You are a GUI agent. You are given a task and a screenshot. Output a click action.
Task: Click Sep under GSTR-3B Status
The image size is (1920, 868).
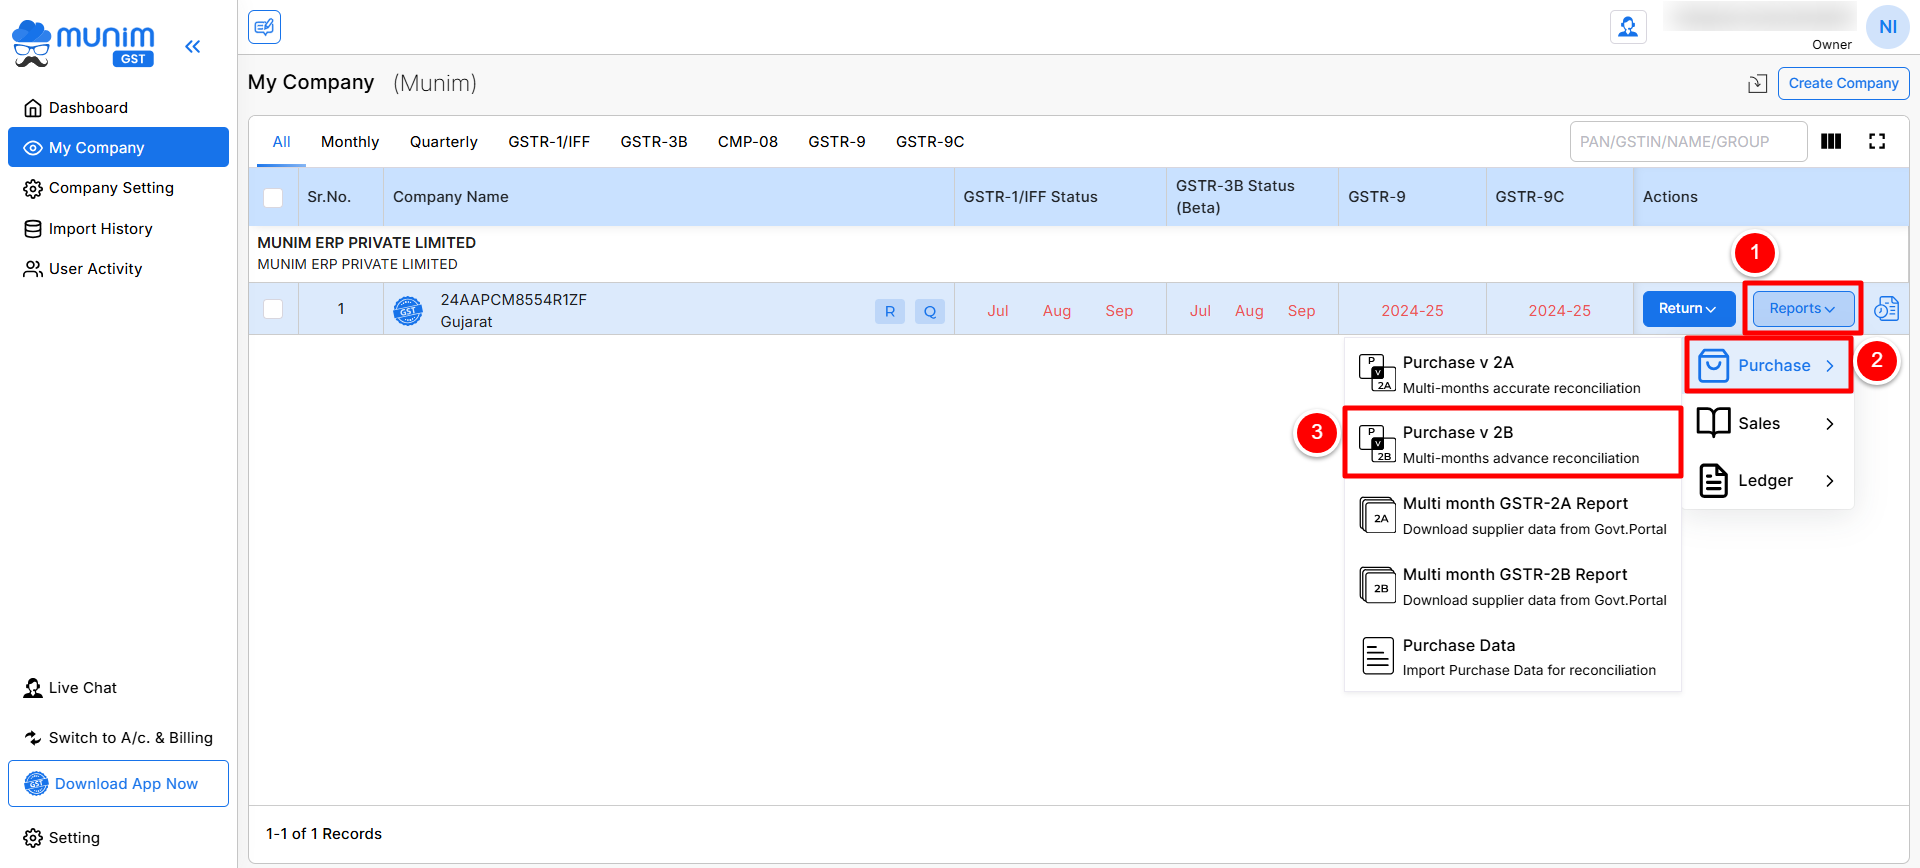click(1301, 311)
